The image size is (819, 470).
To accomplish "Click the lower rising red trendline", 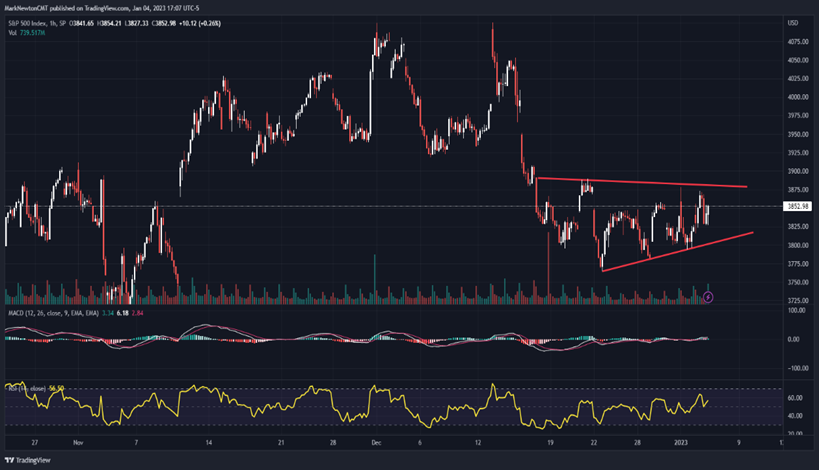I will pos(677,252).
